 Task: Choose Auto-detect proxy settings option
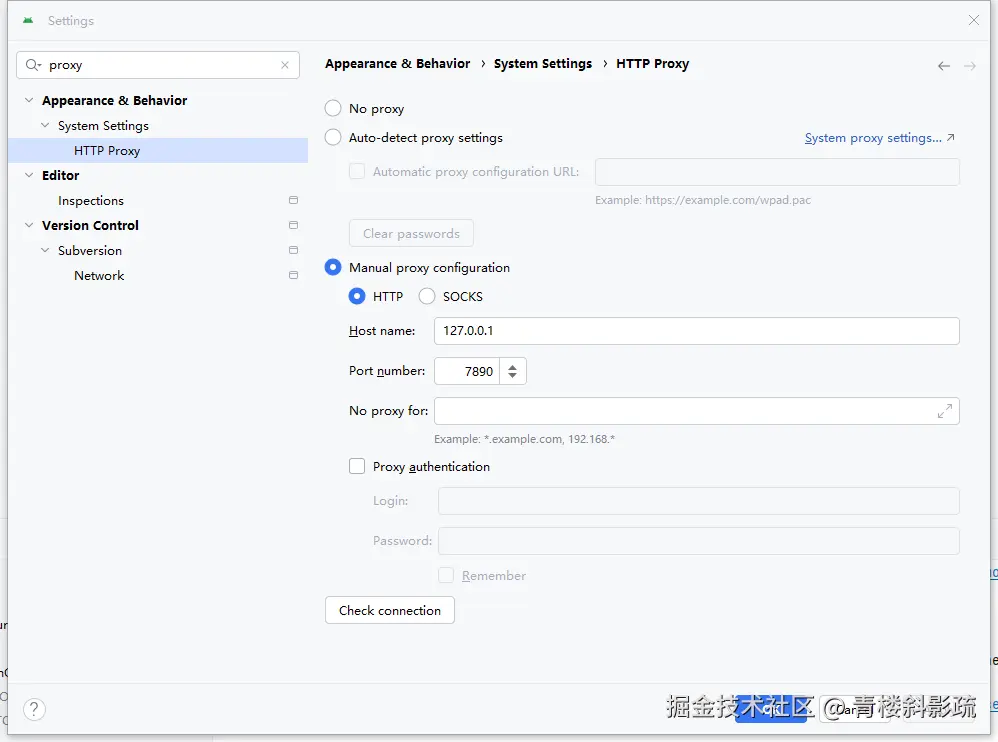334,138
